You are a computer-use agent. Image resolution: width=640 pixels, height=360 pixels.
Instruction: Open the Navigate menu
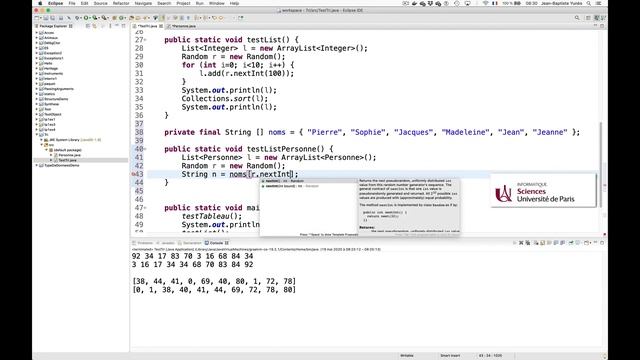click(x=143, y=3)
